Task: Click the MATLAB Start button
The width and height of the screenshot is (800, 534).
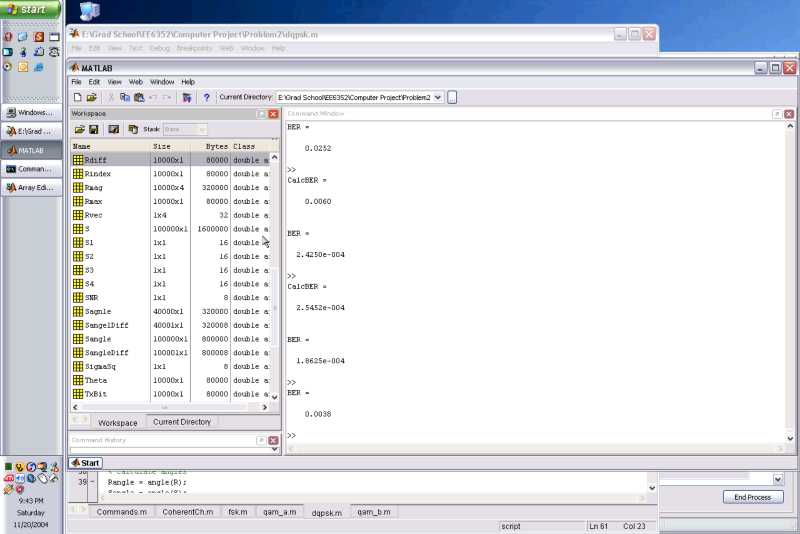Action: 86,463
